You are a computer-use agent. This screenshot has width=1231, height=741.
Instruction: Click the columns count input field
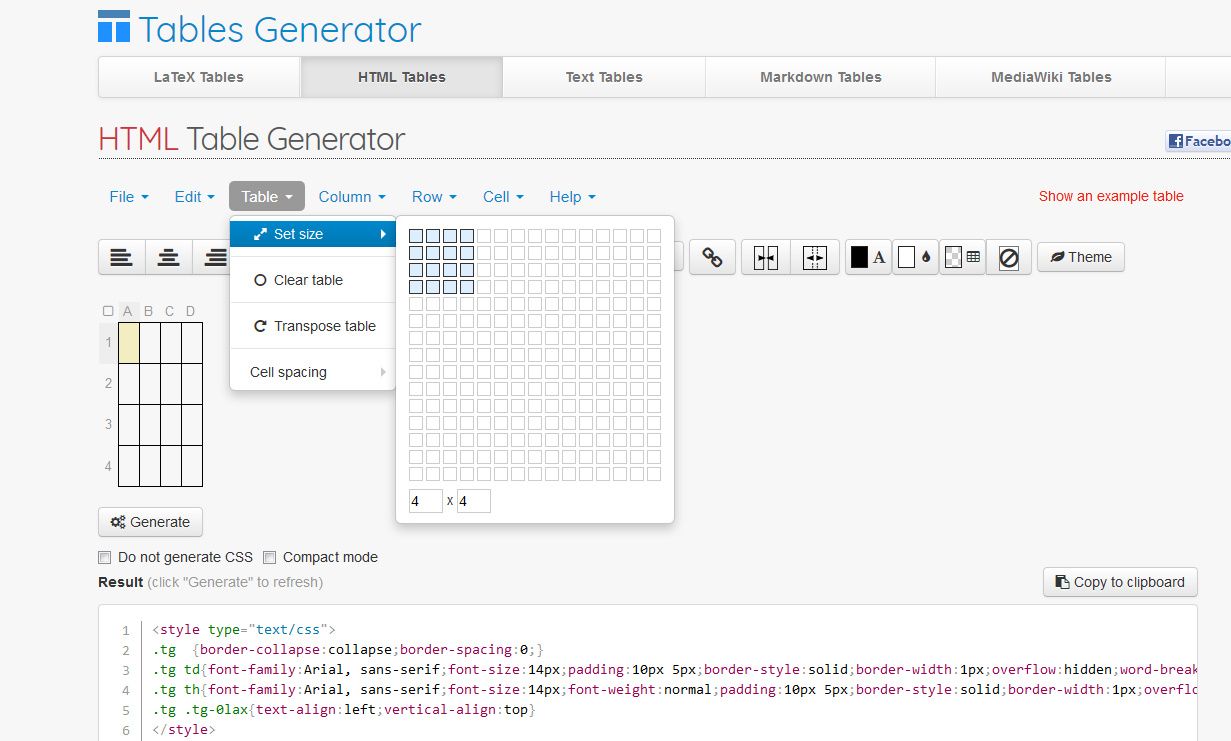(x=474, y=500)
